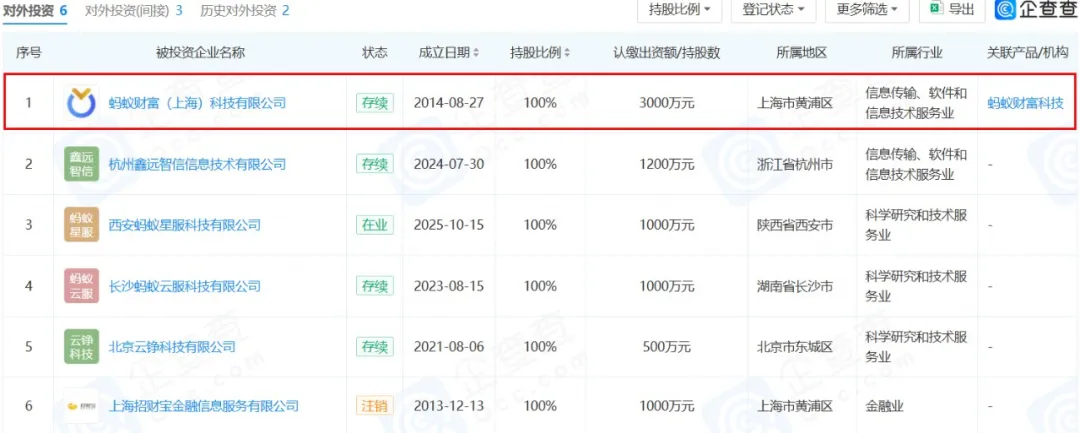
Task: Click date 2024-07-30
Action: pos(449,164)
